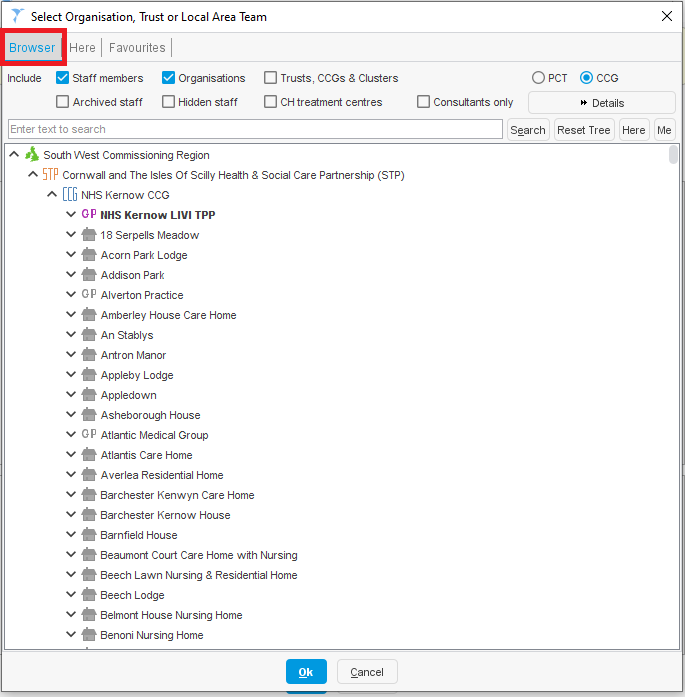Expand the Amberley House Care Home node

click(71, 315)
